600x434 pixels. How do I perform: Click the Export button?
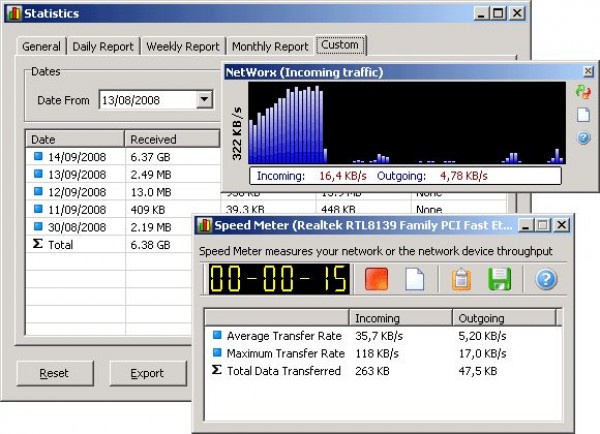[x=148, y=374]
